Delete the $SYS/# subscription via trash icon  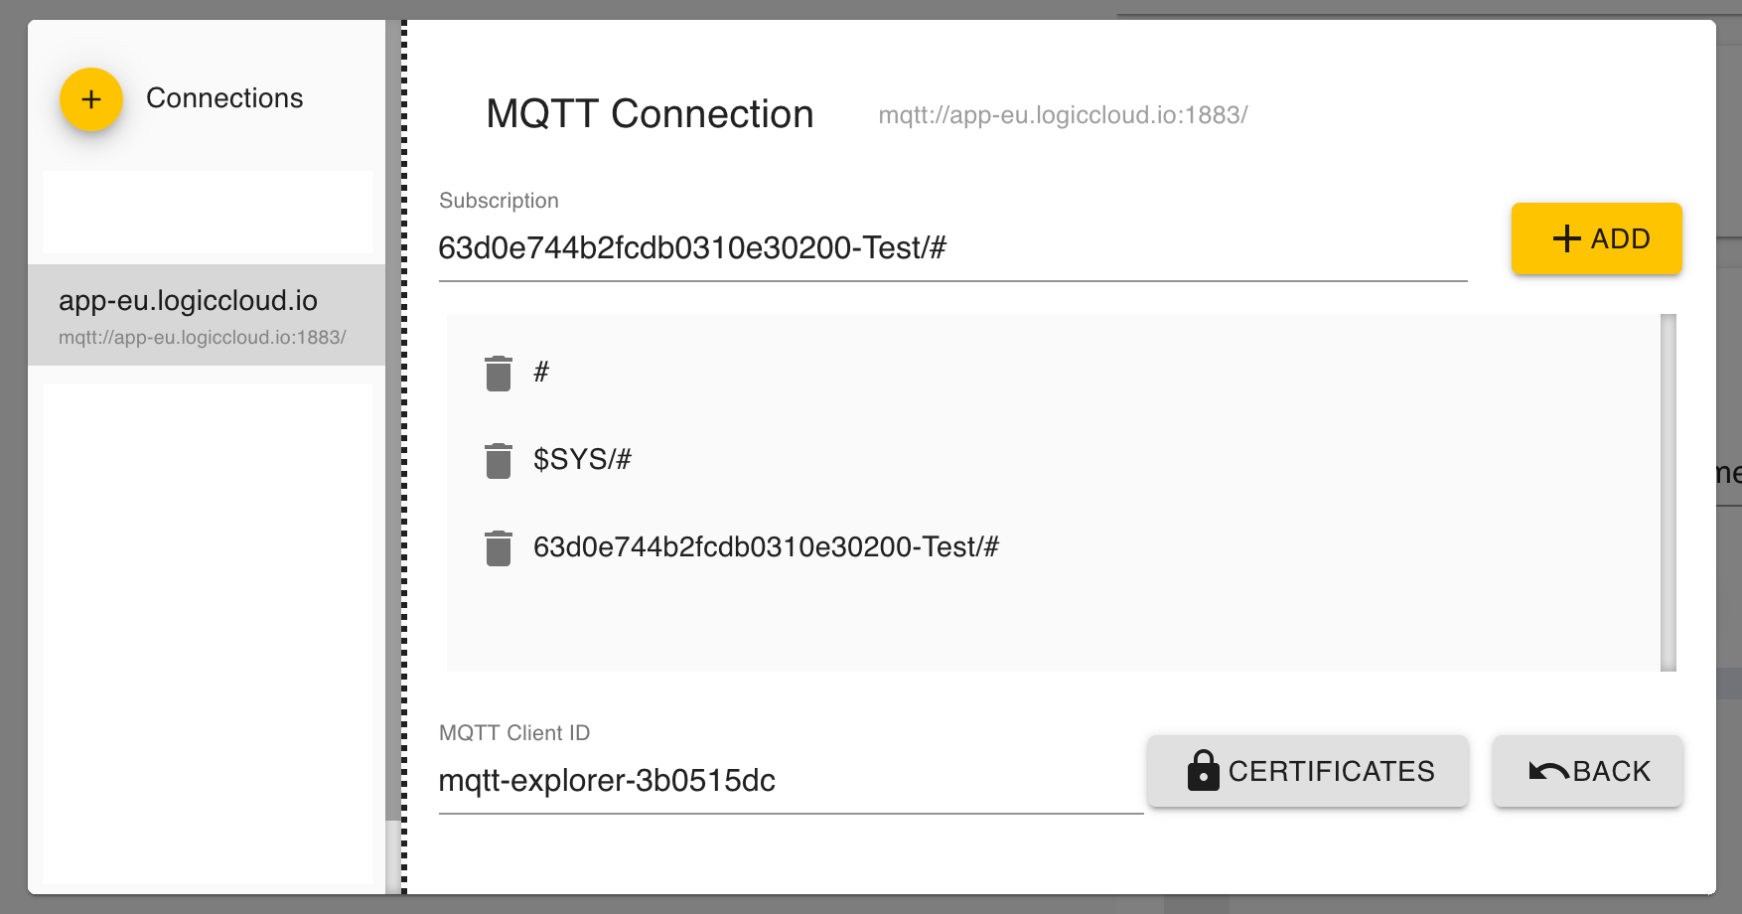tap(497, 460)
